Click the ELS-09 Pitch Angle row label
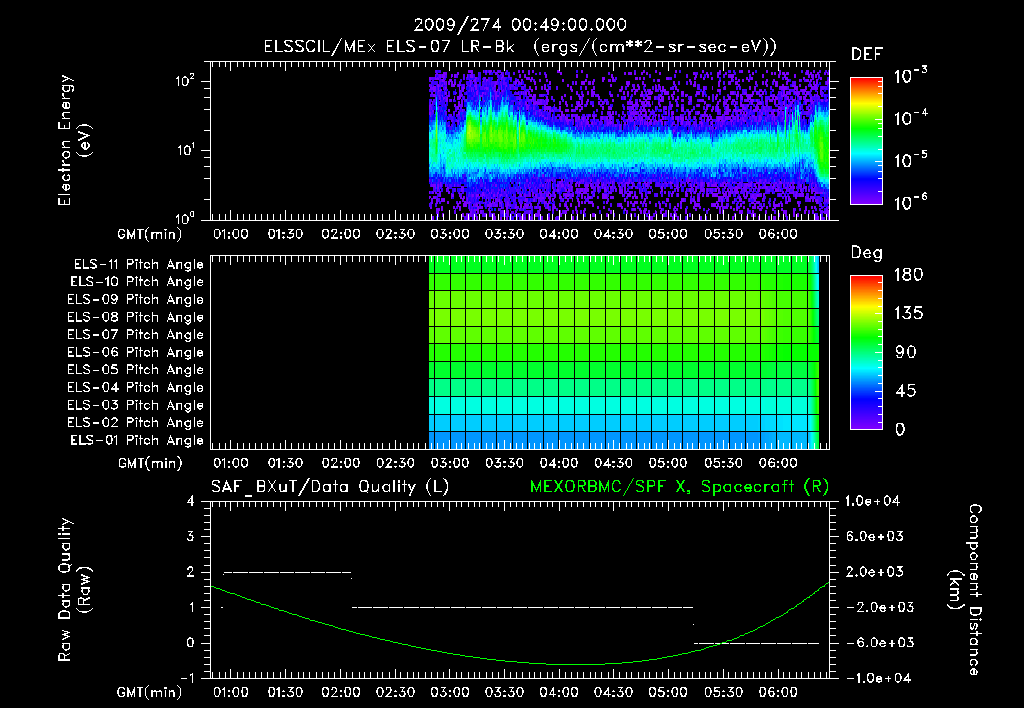1024x708 pixels. (x=136, y=300)
